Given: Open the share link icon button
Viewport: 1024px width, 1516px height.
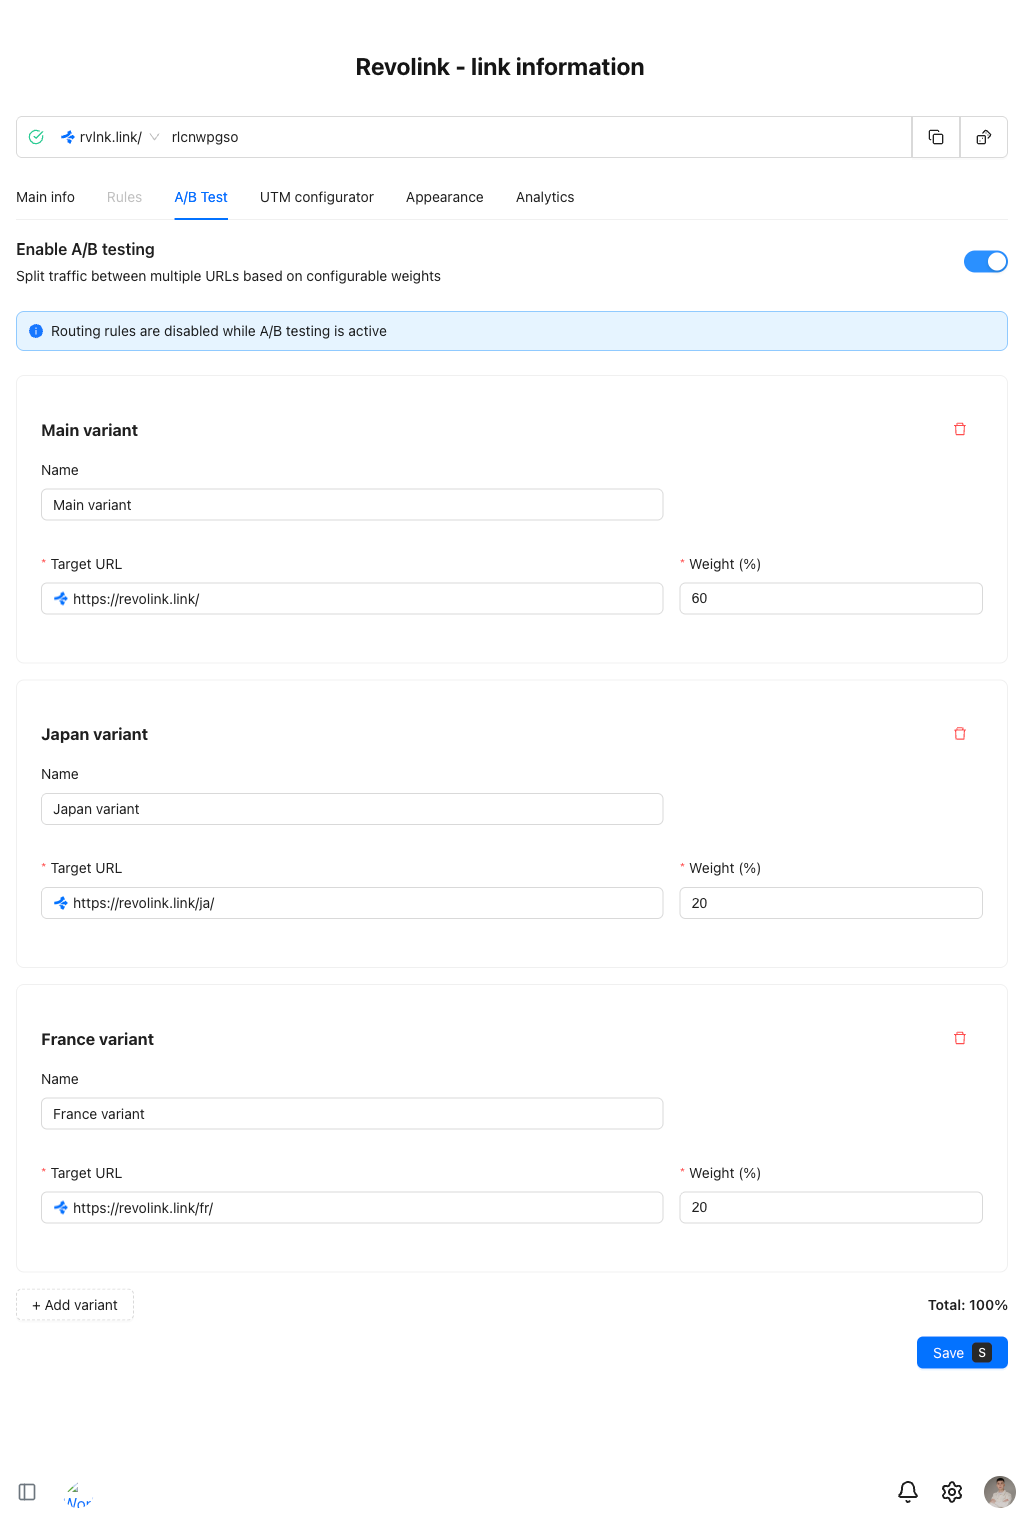Looking at the screenshot, I should [x=984, y=137].
